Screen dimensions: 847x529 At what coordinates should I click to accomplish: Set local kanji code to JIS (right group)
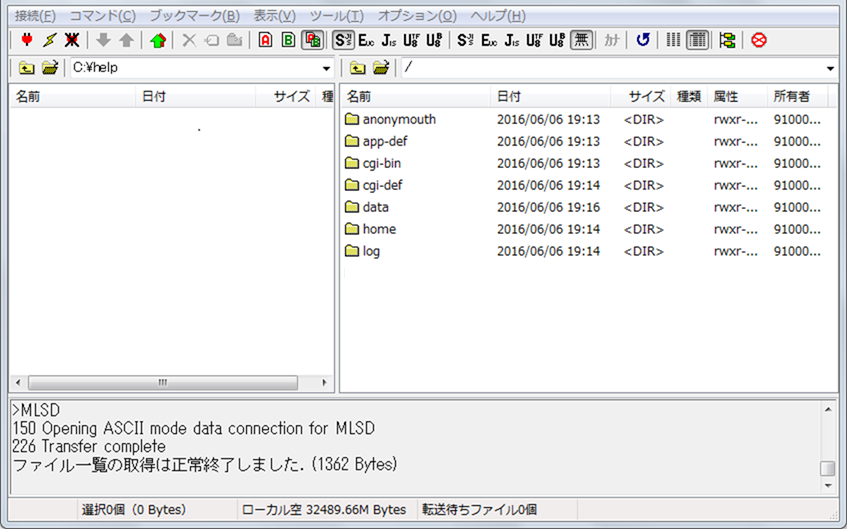tap(512, 40)
